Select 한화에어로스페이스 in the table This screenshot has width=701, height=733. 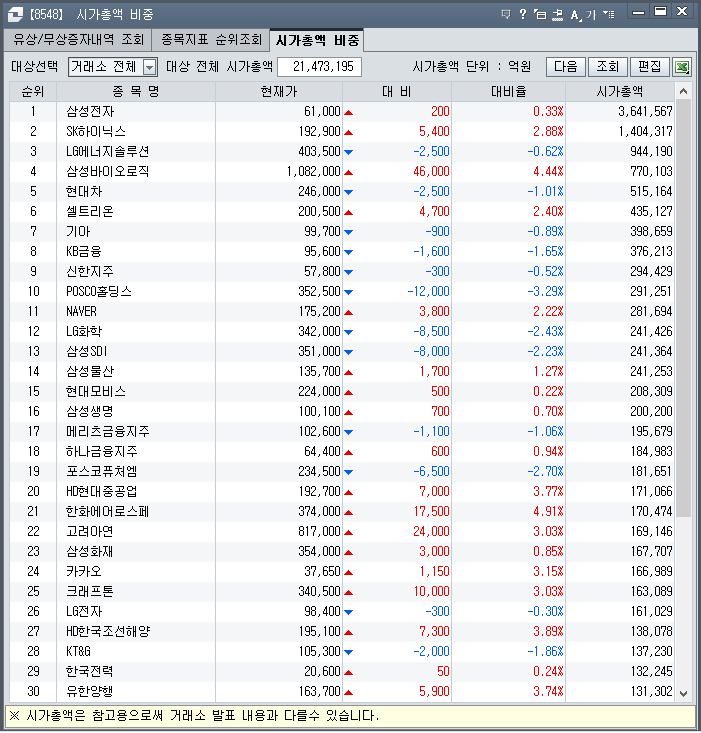(x=107, y=511)
